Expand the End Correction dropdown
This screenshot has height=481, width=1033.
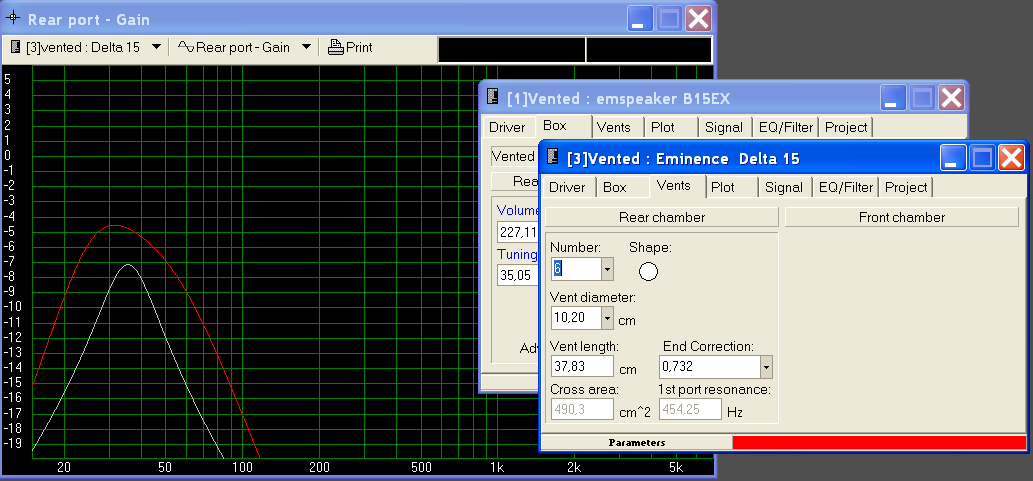(x=766, y=367)
